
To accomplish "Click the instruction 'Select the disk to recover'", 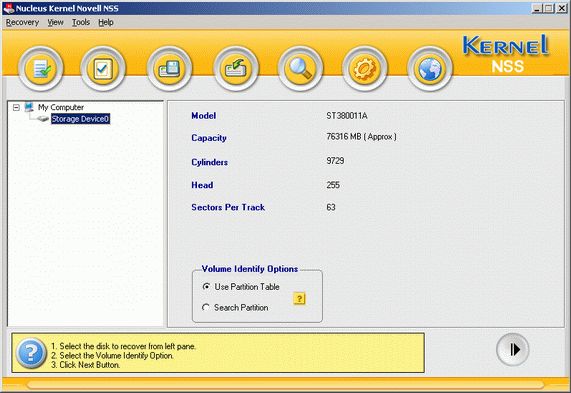I will (123, 346).
